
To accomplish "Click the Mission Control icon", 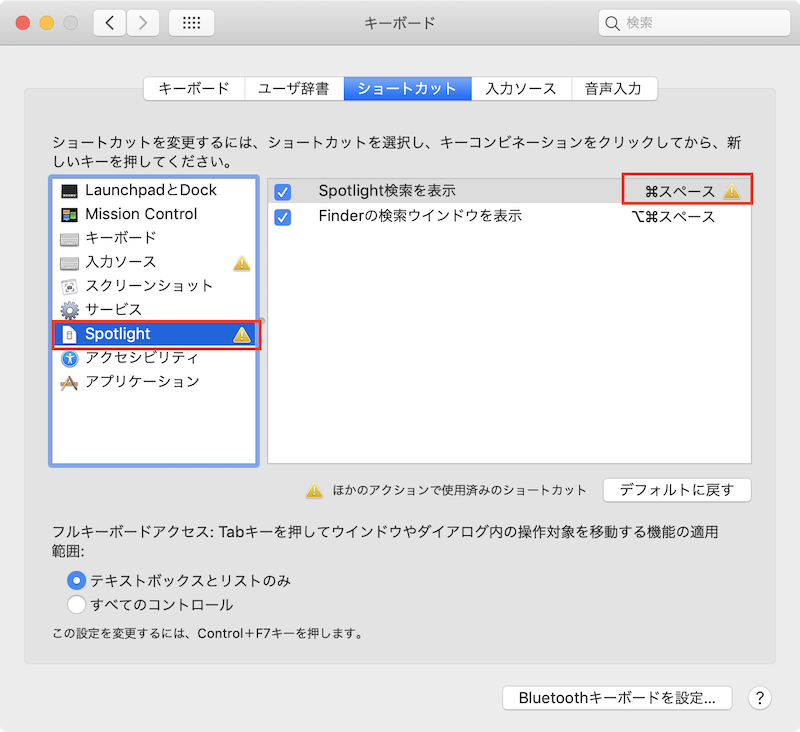I will [x=69, y=215].
